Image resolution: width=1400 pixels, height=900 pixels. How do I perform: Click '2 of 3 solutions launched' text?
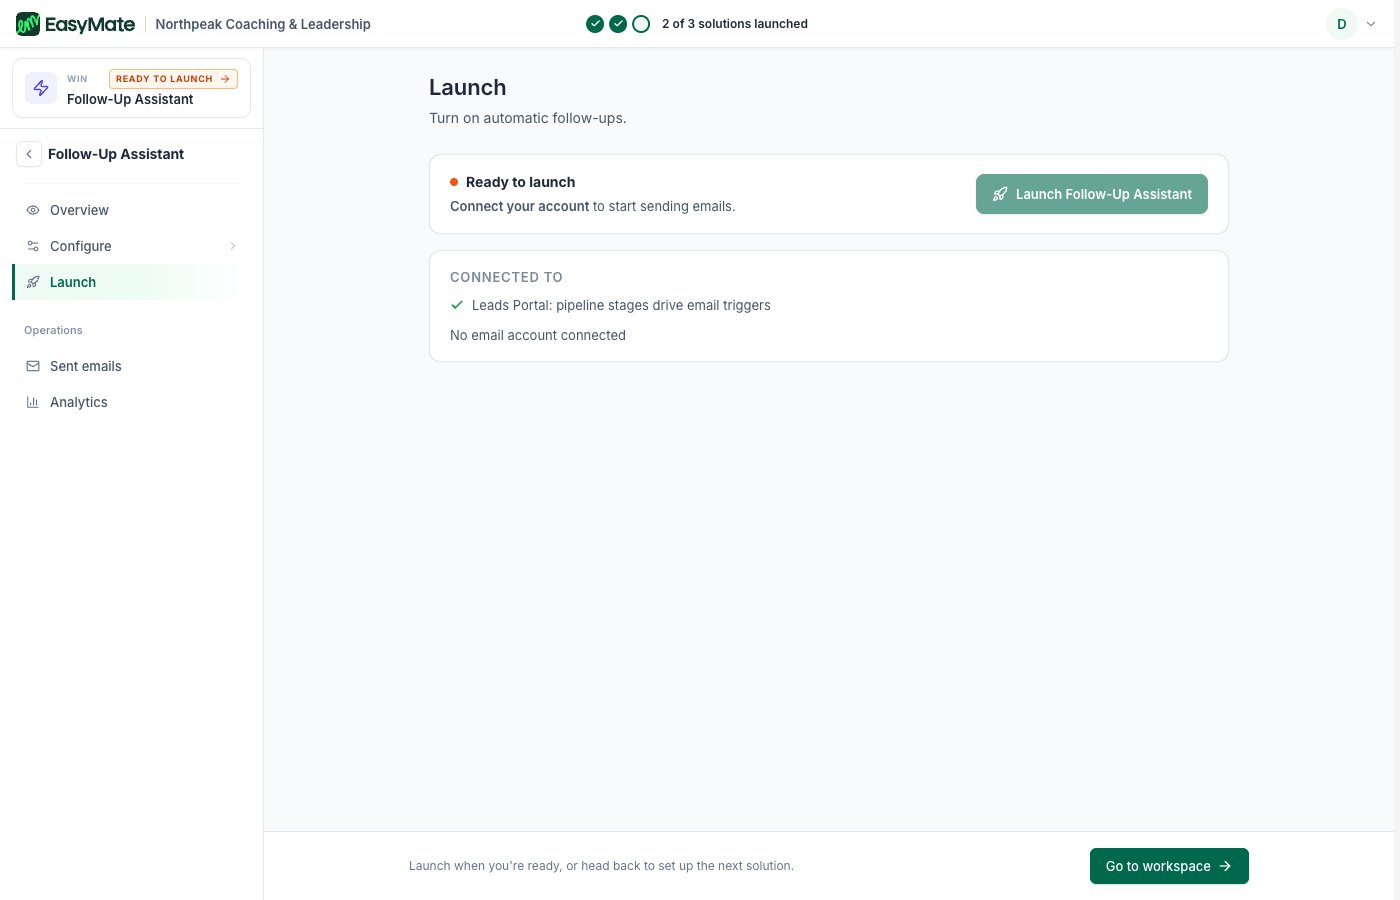(x=735, y=24)
